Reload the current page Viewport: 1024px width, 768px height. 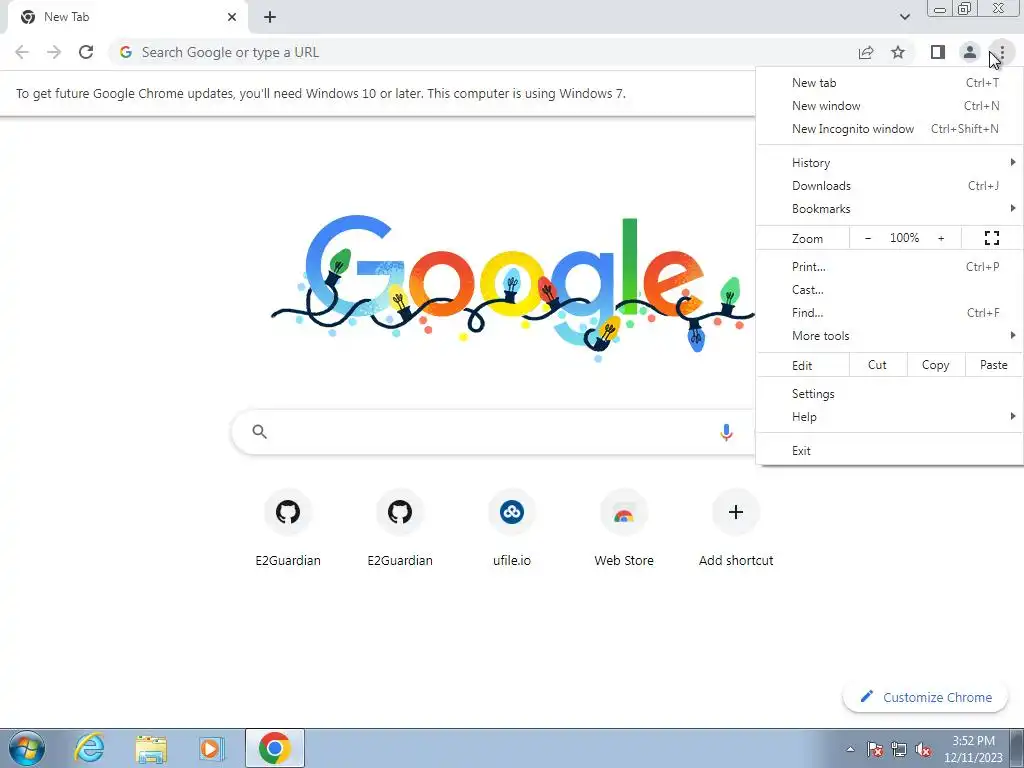(86, 52)
